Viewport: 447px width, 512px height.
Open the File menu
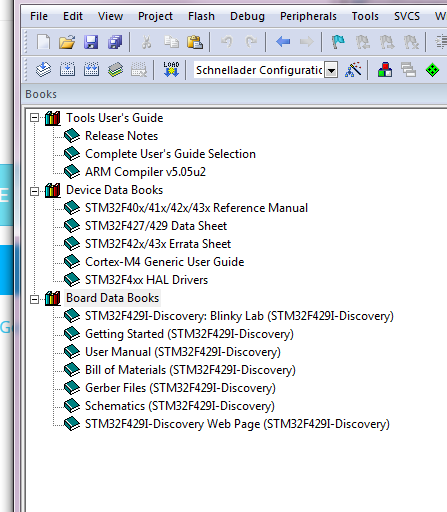tap(39, 16)
